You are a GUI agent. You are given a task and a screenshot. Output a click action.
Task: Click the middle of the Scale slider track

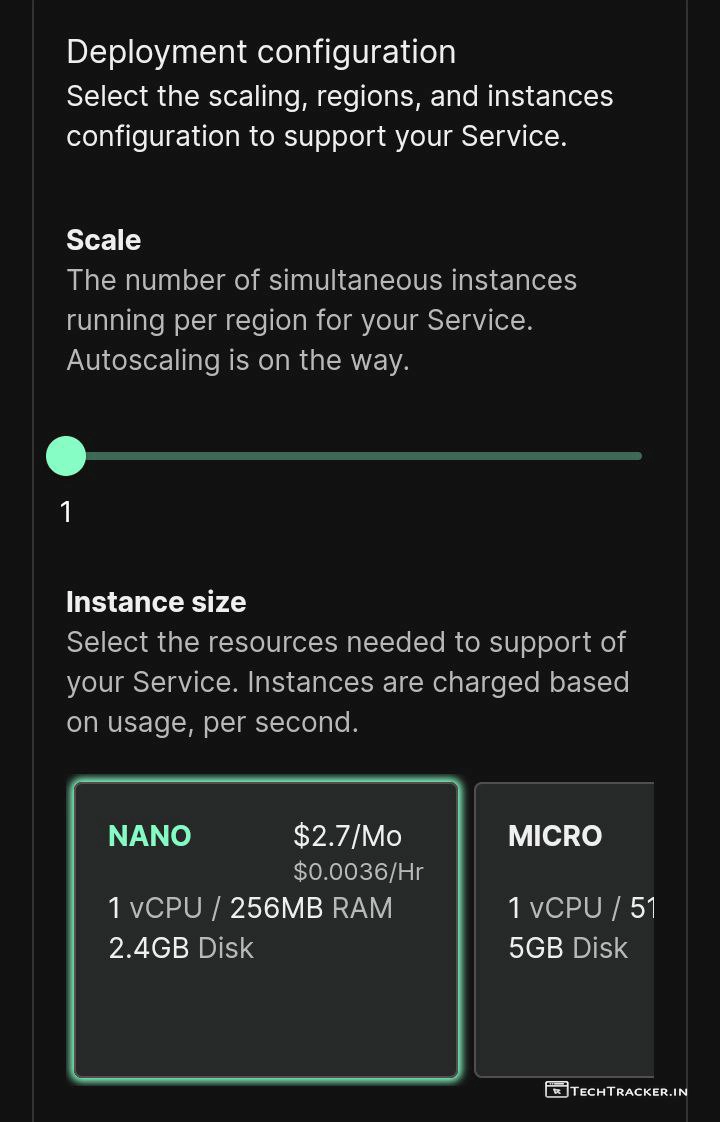(354, 456)
